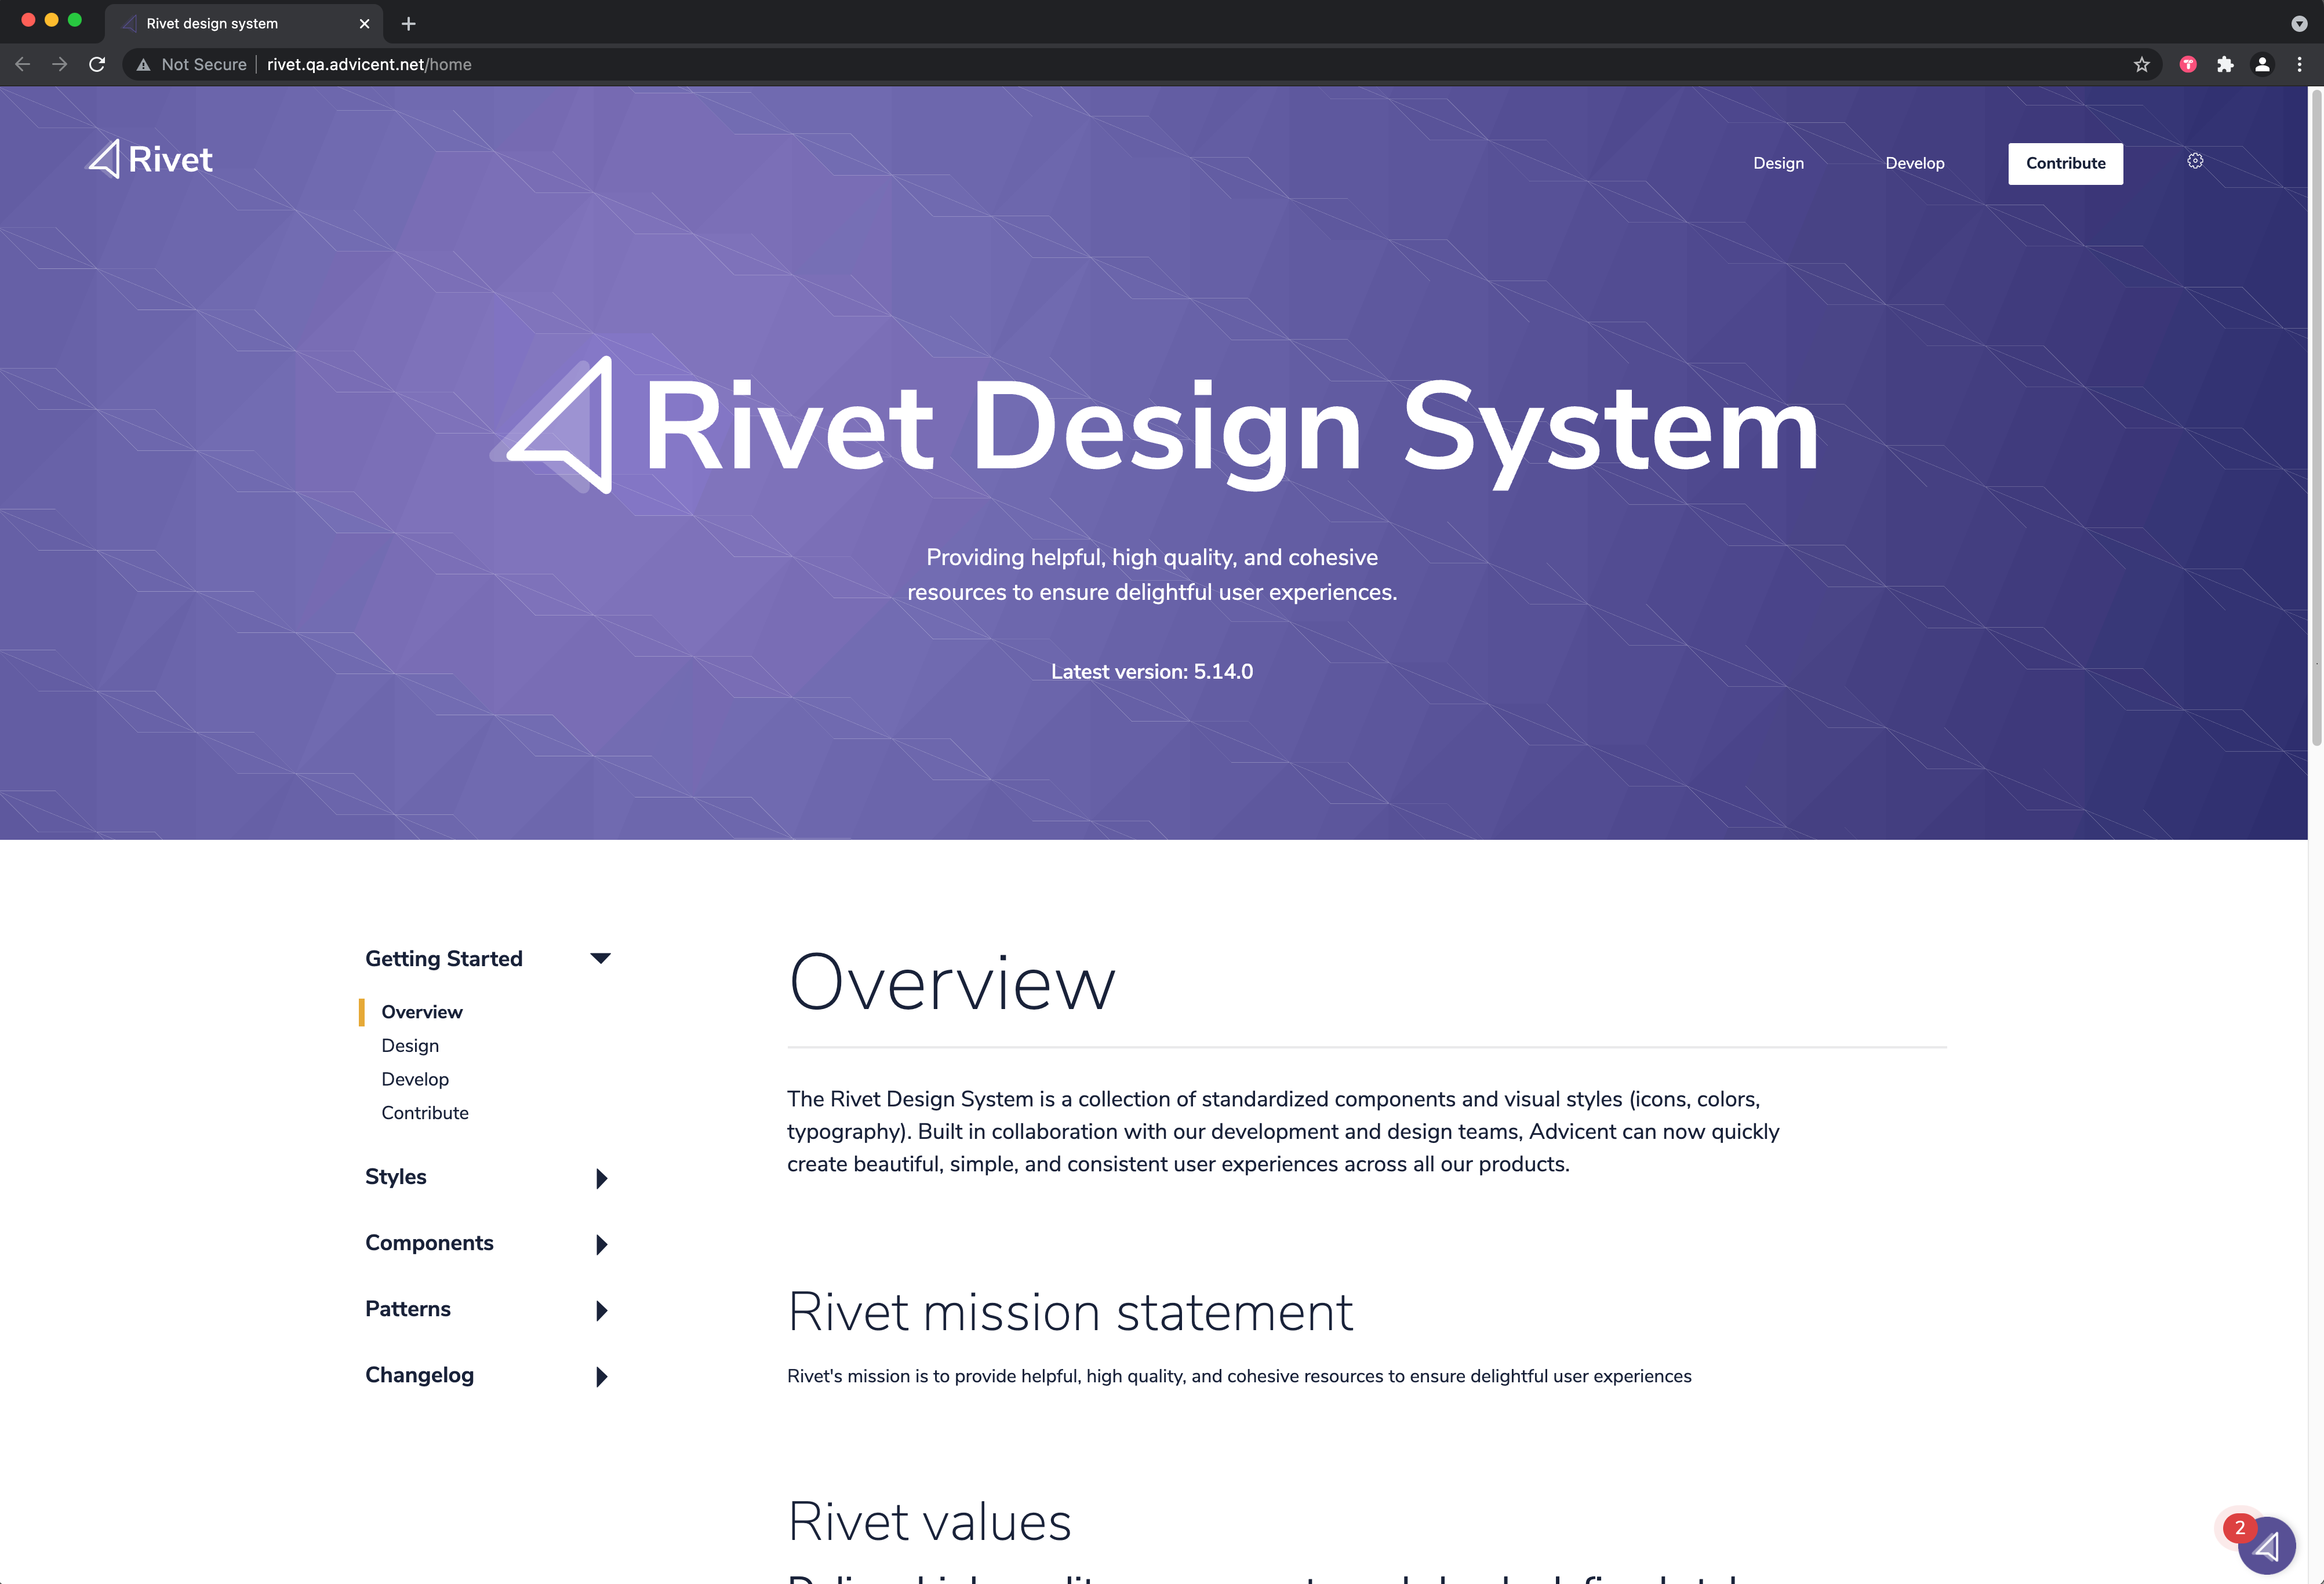Click the Overview page heading
Image resolution: width=2324 pixels, height=1584 pixels.
pyautogui.click(x=951, y=982)
